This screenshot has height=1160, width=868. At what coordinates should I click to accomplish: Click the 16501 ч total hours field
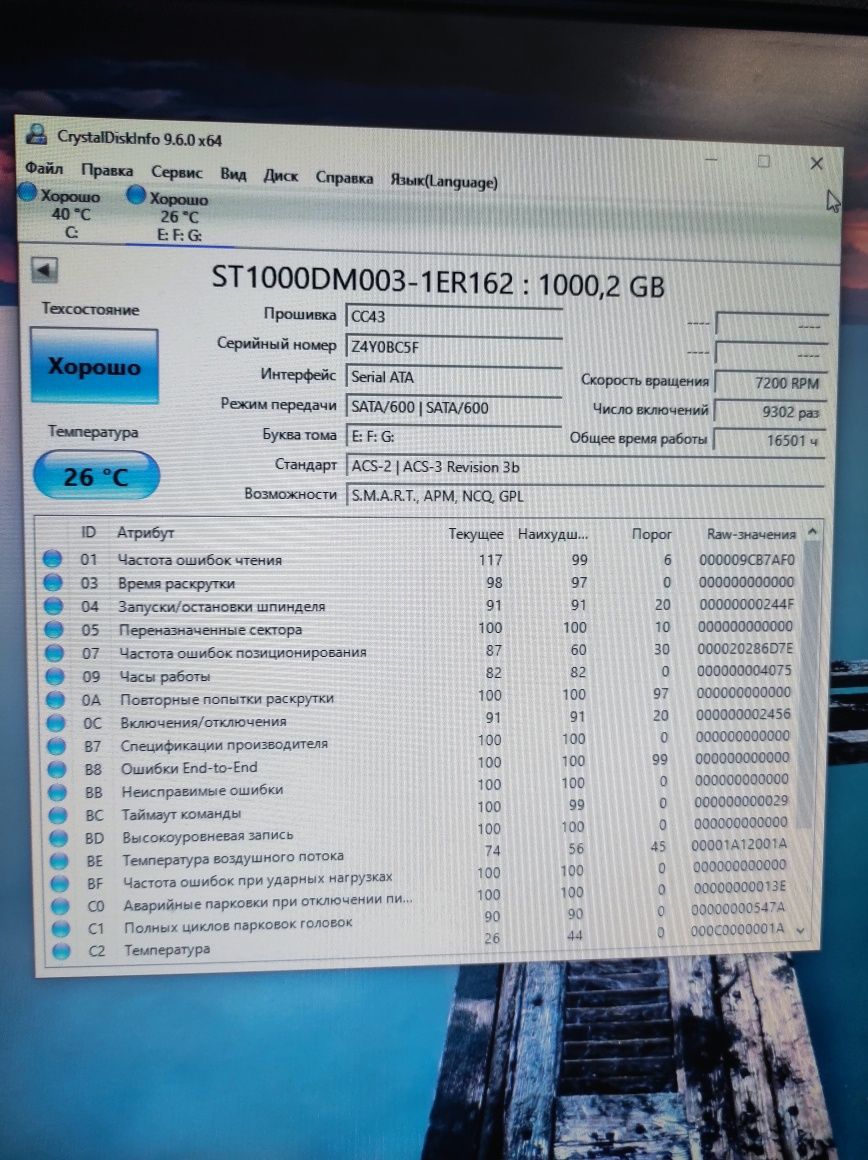click(x=770, y=440)
